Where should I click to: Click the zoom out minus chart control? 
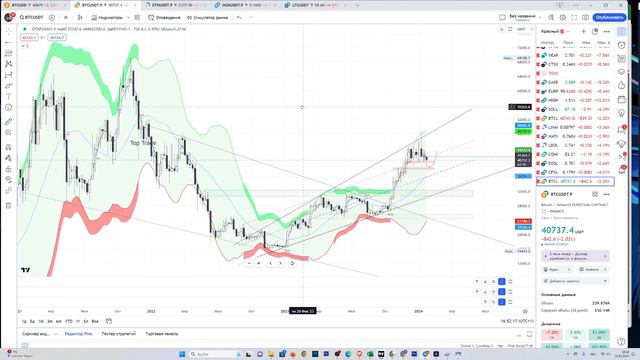click(249, 263)
